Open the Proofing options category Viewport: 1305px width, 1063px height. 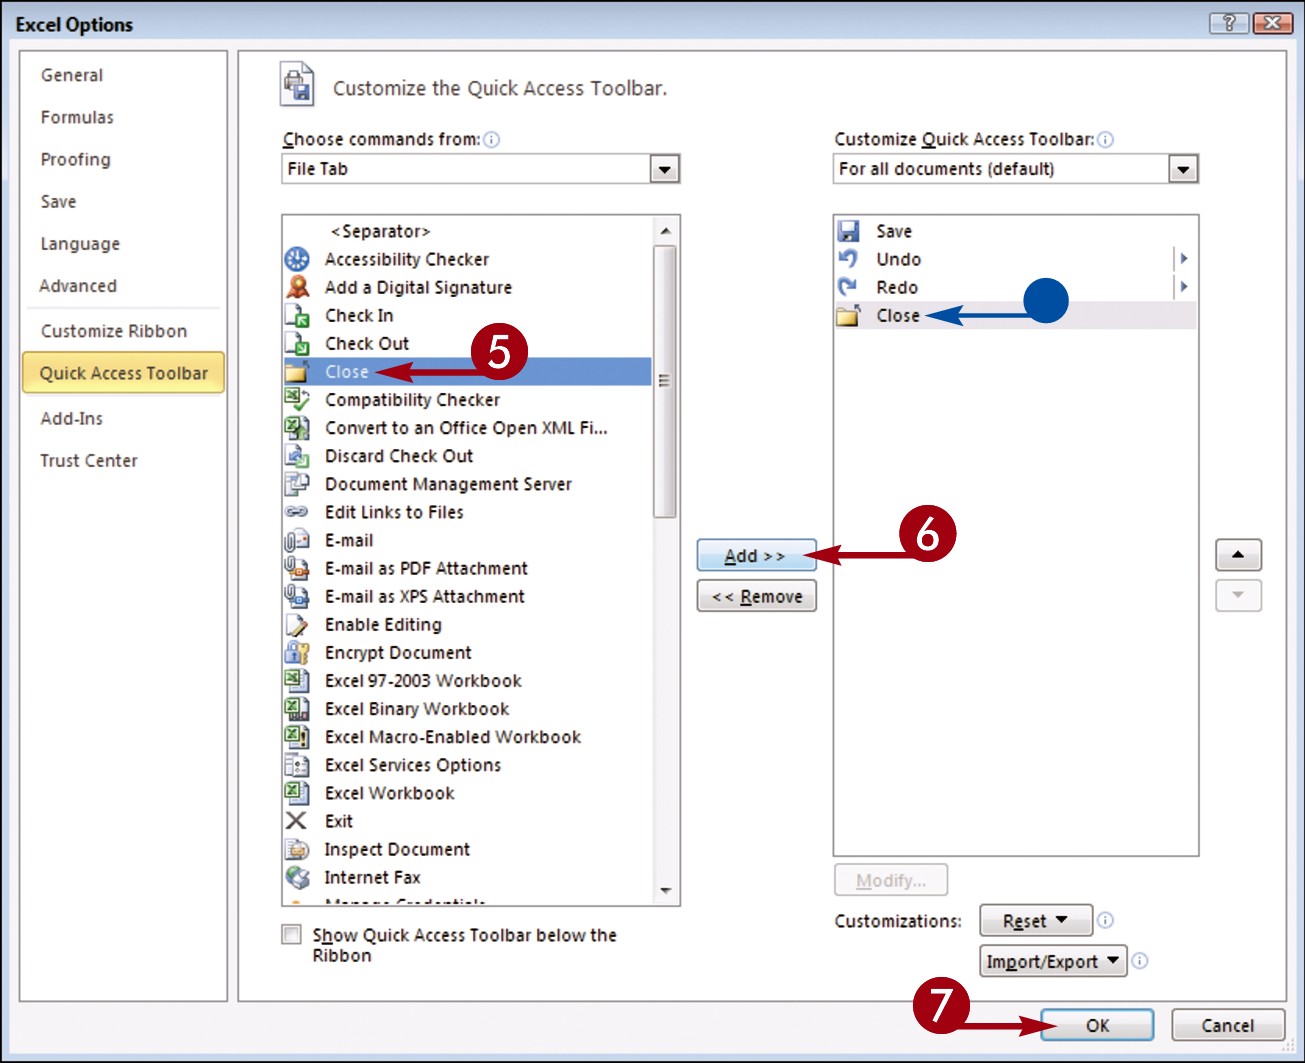pyautogui.click(x=76, y=160)
